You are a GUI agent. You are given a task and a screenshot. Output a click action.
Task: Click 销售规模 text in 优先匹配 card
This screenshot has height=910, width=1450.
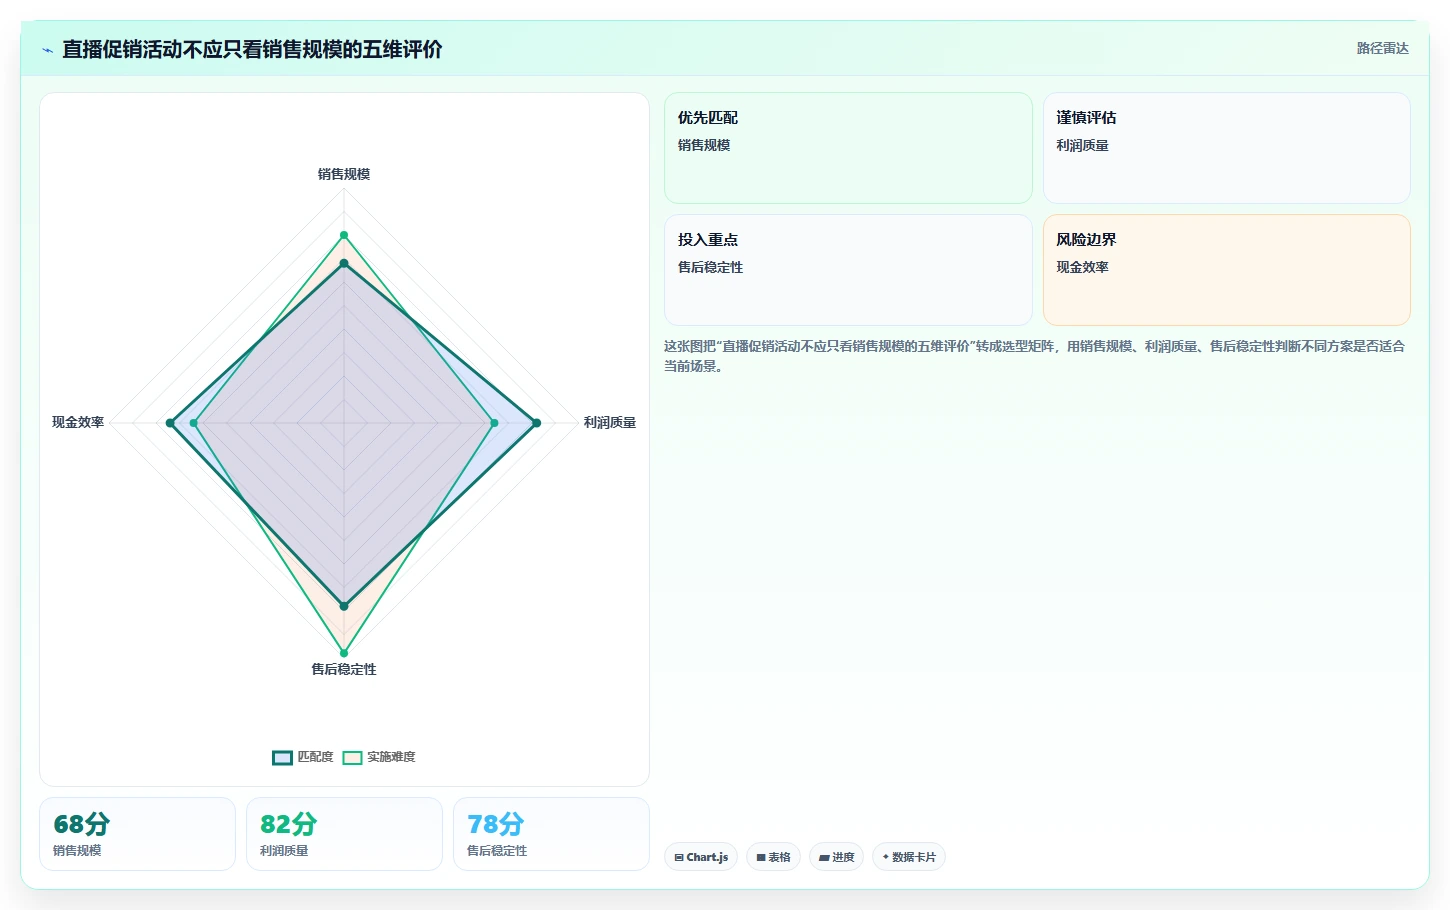tap(704, 145)
